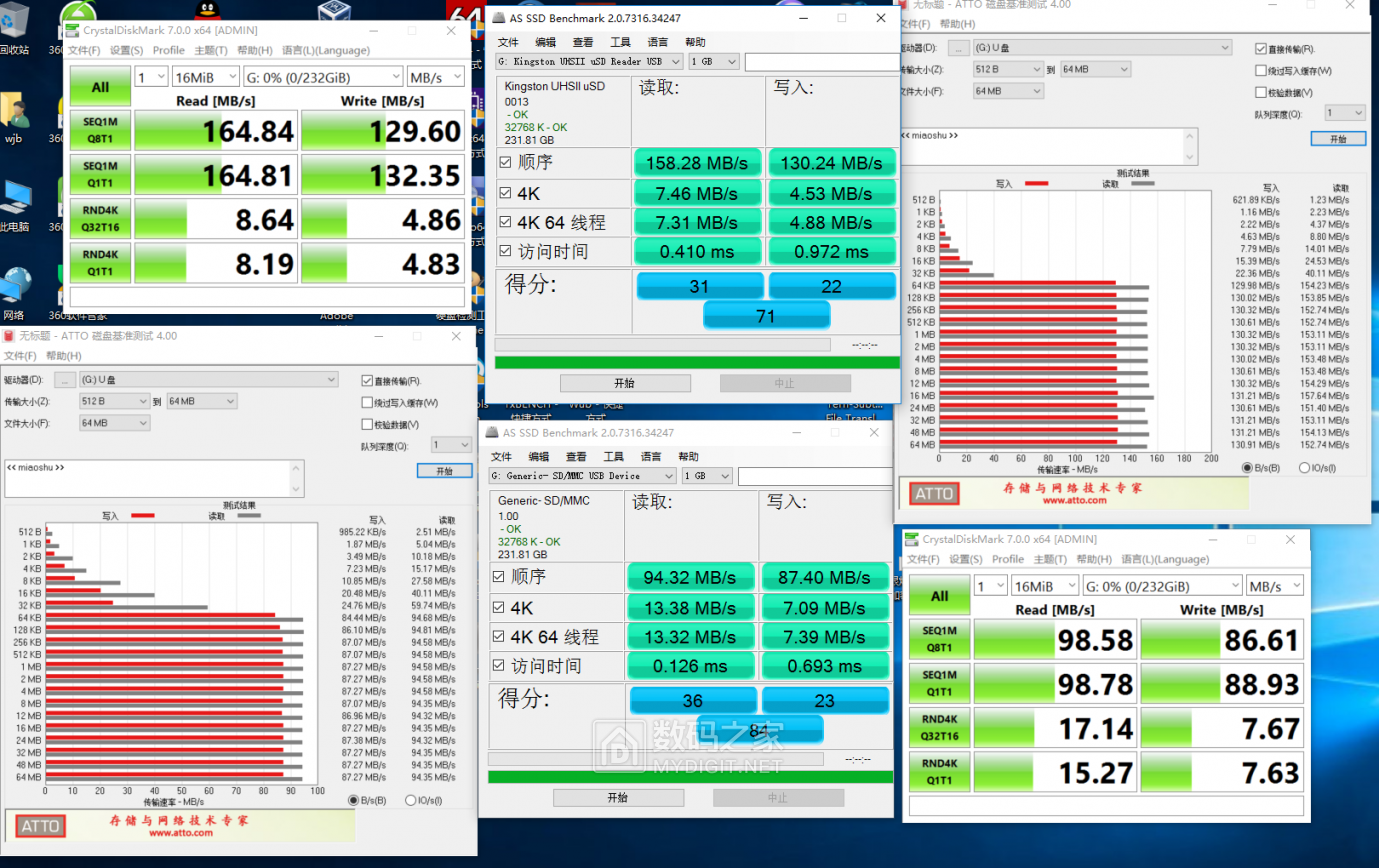Click 开始 in the upper ATTO window
Screen dimensions: 1379x868
[1338, 139]
